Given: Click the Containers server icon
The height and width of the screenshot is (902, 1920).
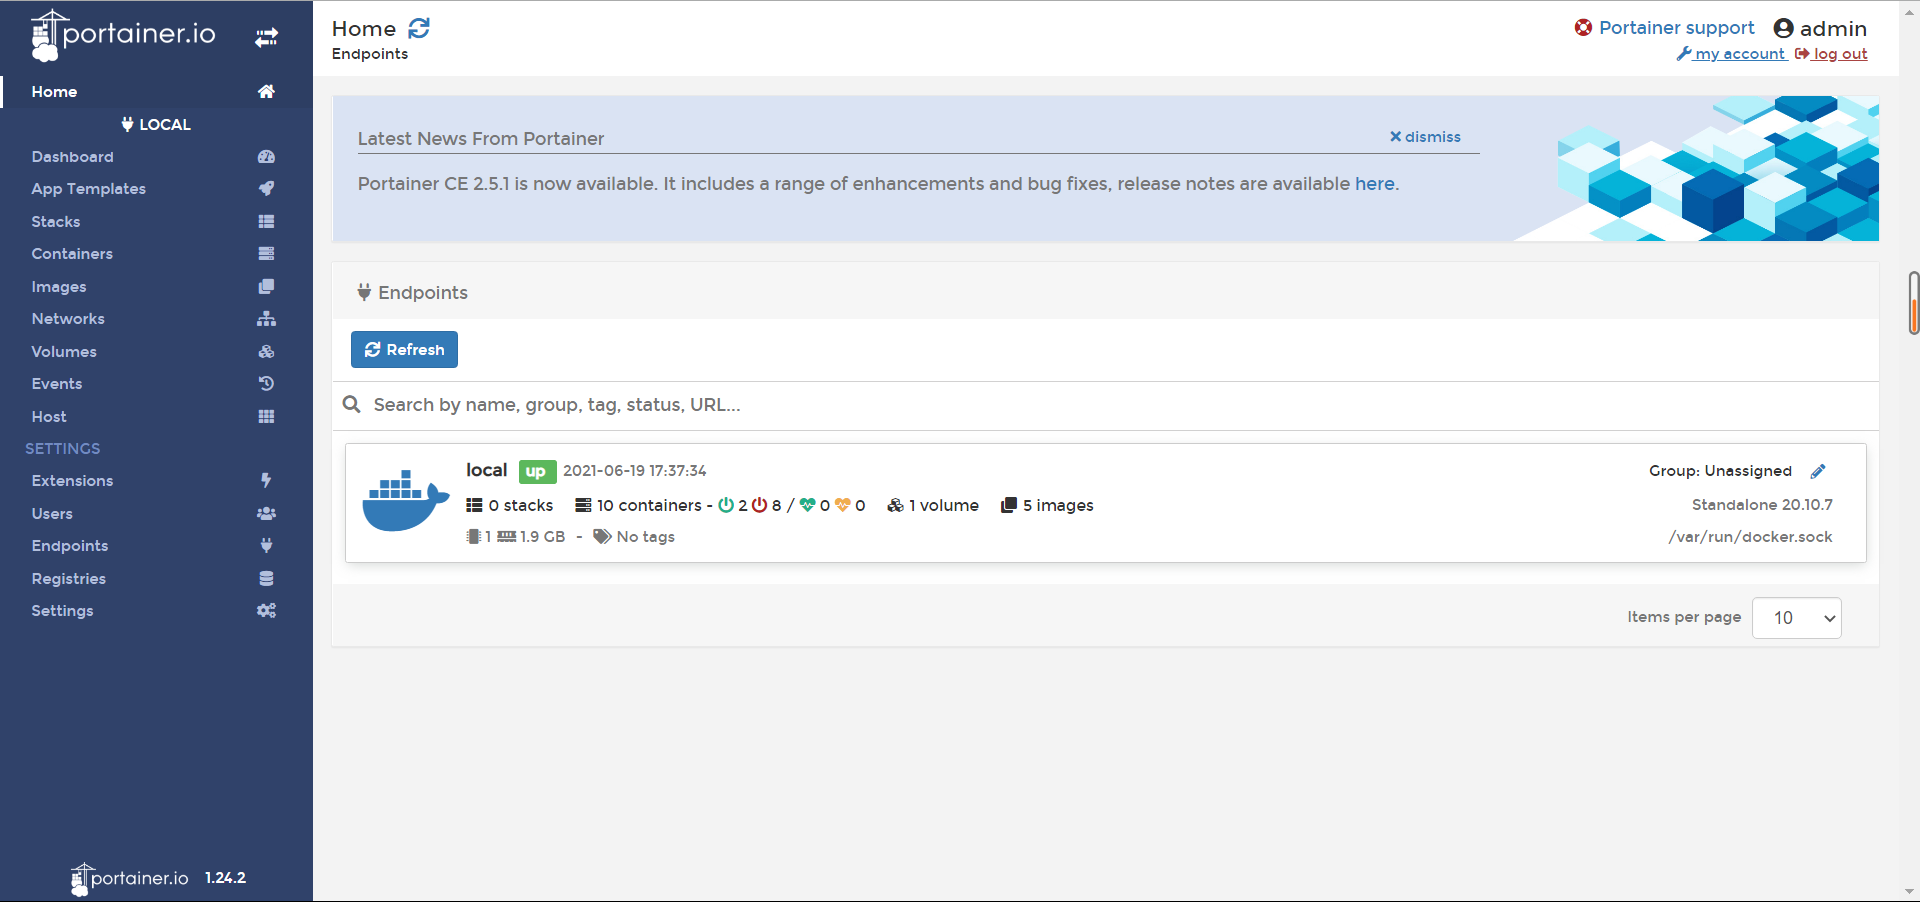Looking at the screenshot, I should point(266,254).
